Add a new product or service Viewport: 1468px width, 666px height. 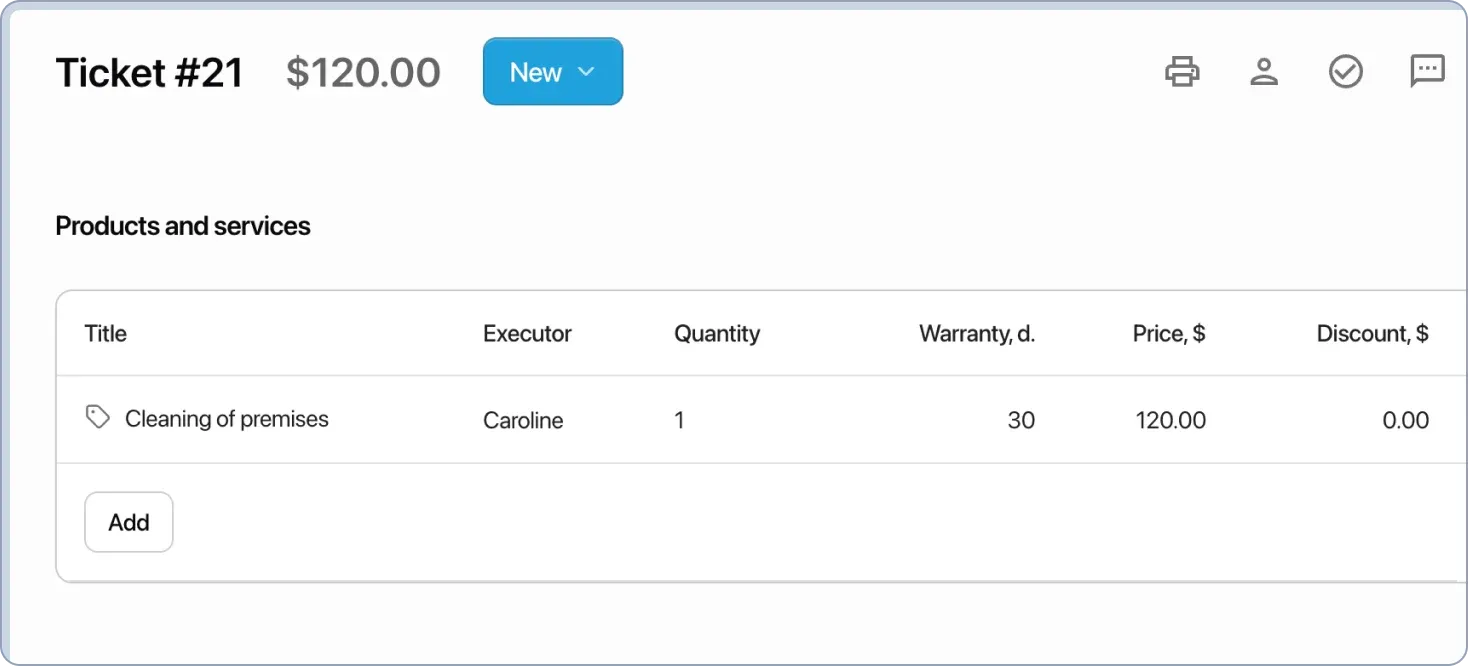(x=128, y=521)
